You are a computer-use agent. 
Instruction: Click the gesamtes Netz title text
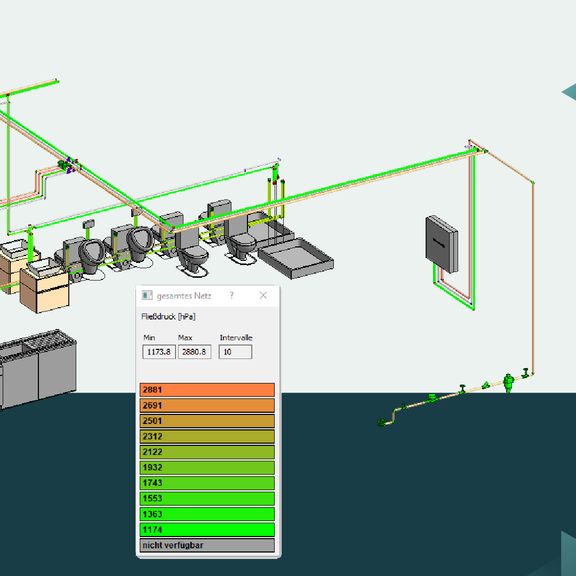point(184,296)
